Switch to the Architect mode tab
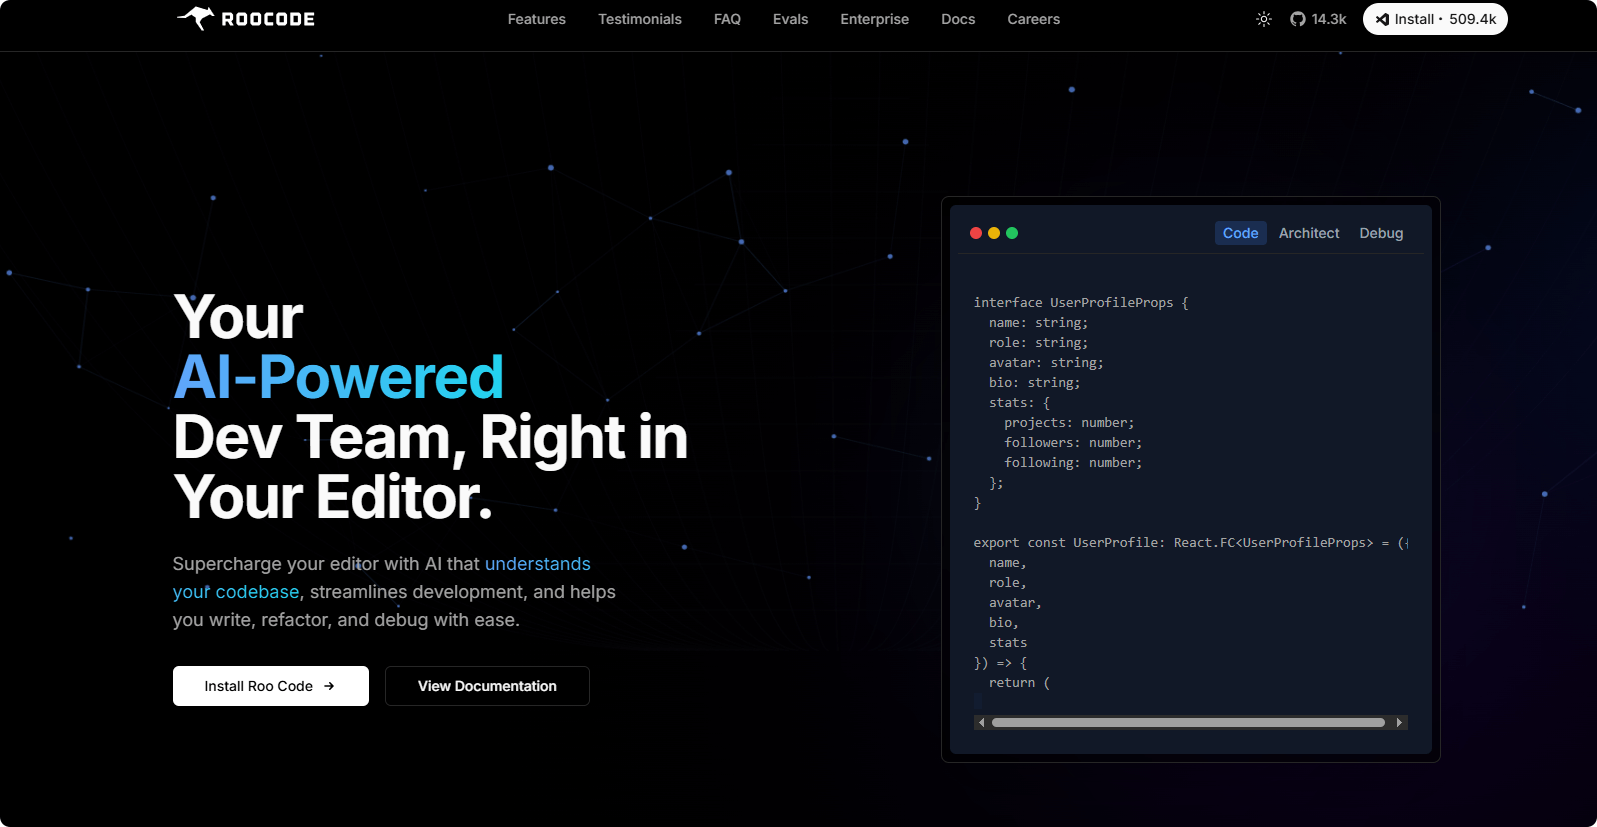The height and width of the screenshot is (827, 1597). click(x=1309, y=233)
